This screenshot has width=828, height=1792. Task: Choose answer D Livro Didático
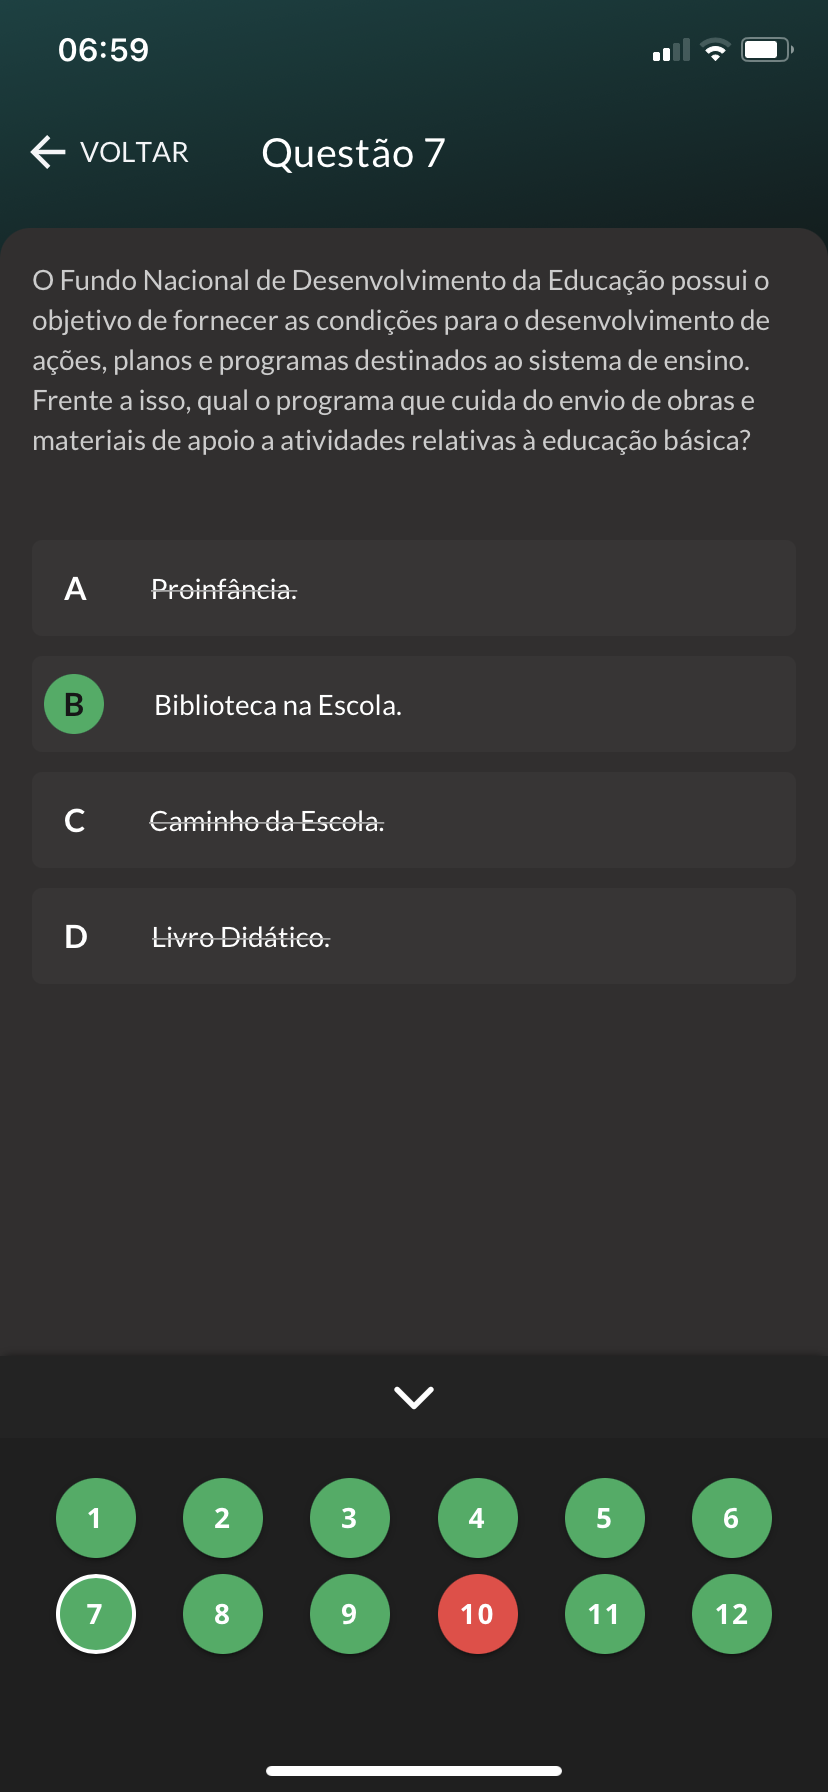413,937
